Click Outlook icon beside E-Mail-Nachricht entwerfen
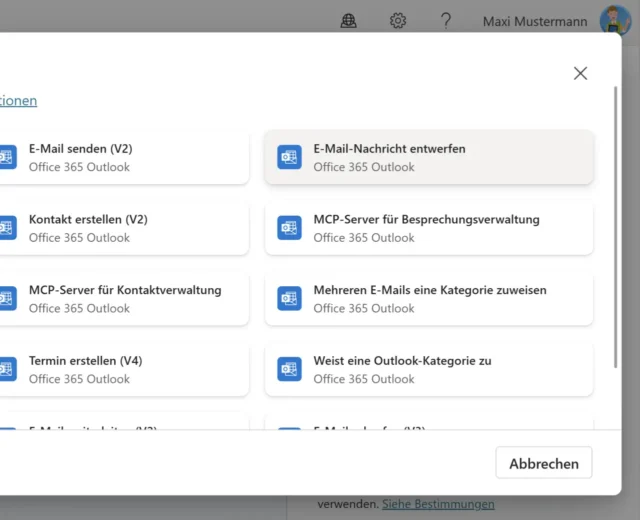Viewport: 640px width, 520px height. pos(289,158)
